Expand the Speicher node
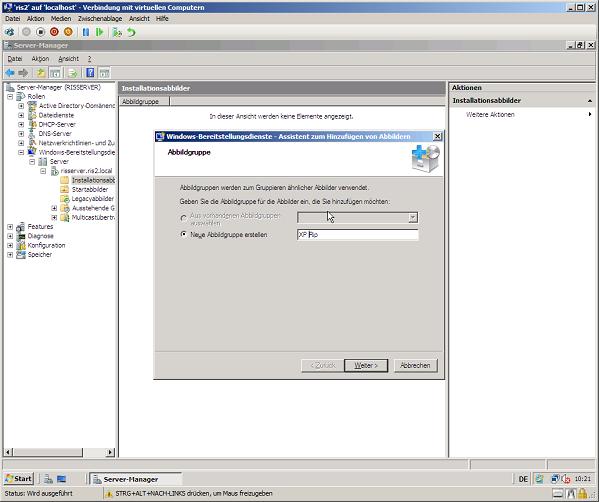 (x=10, y=254)
